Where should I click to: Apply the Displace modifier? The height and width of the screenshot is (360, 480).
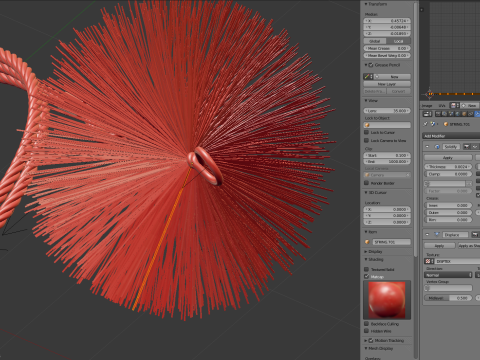click(x=439, y=246)
